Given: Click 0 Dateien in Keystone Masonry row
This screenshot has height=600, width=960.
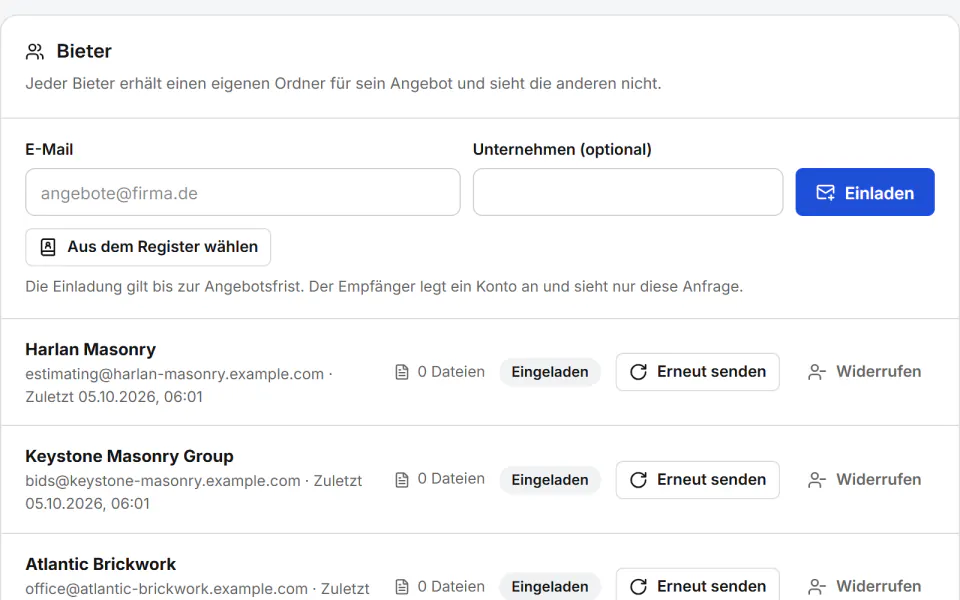Looking at the screenshot, I should point(451,479).
